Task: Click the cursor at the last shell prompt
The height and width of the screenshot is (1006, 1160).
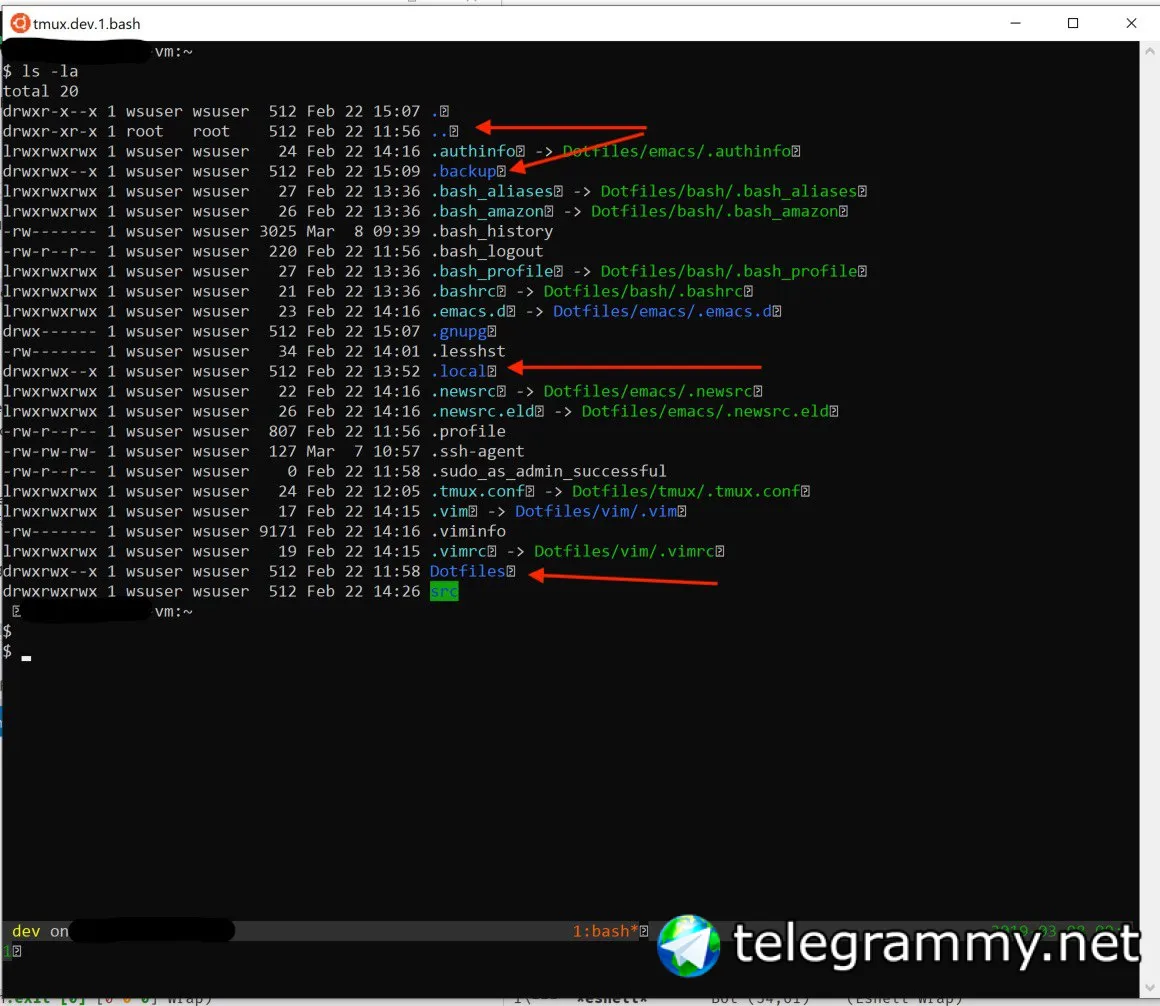Action: coord(27,658)
